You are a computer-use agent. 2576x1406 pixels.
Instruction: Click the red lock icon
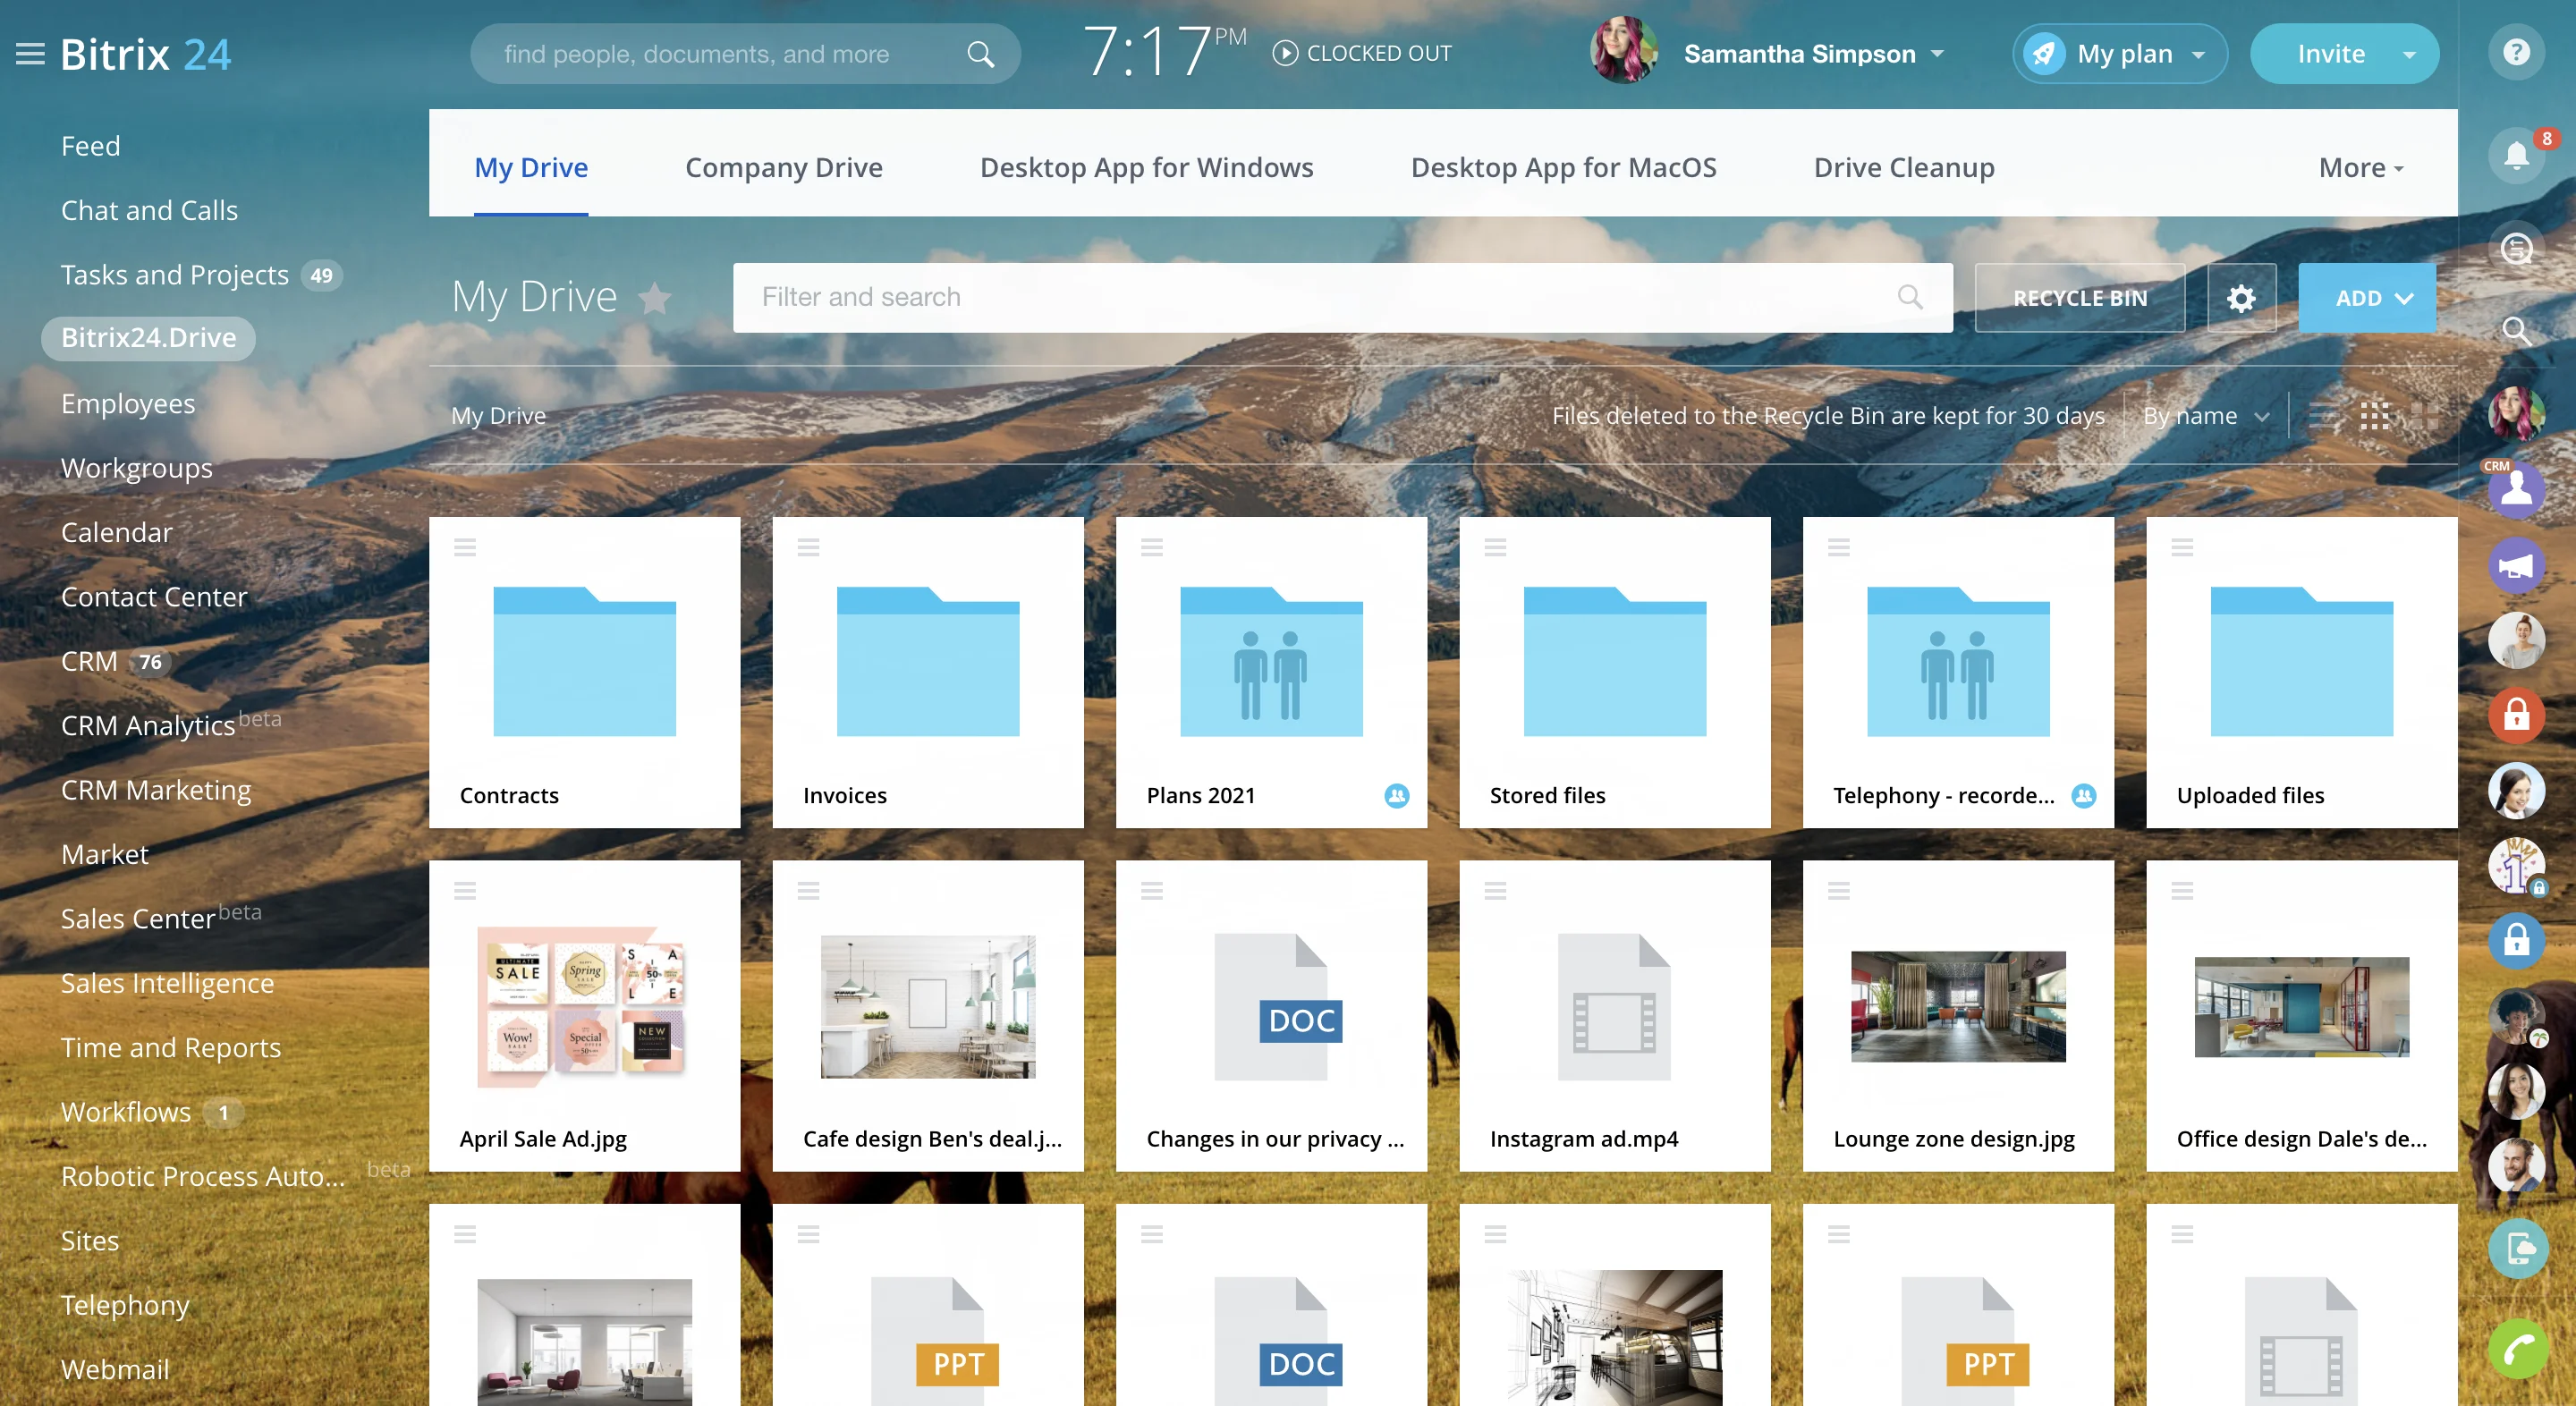2515,715
